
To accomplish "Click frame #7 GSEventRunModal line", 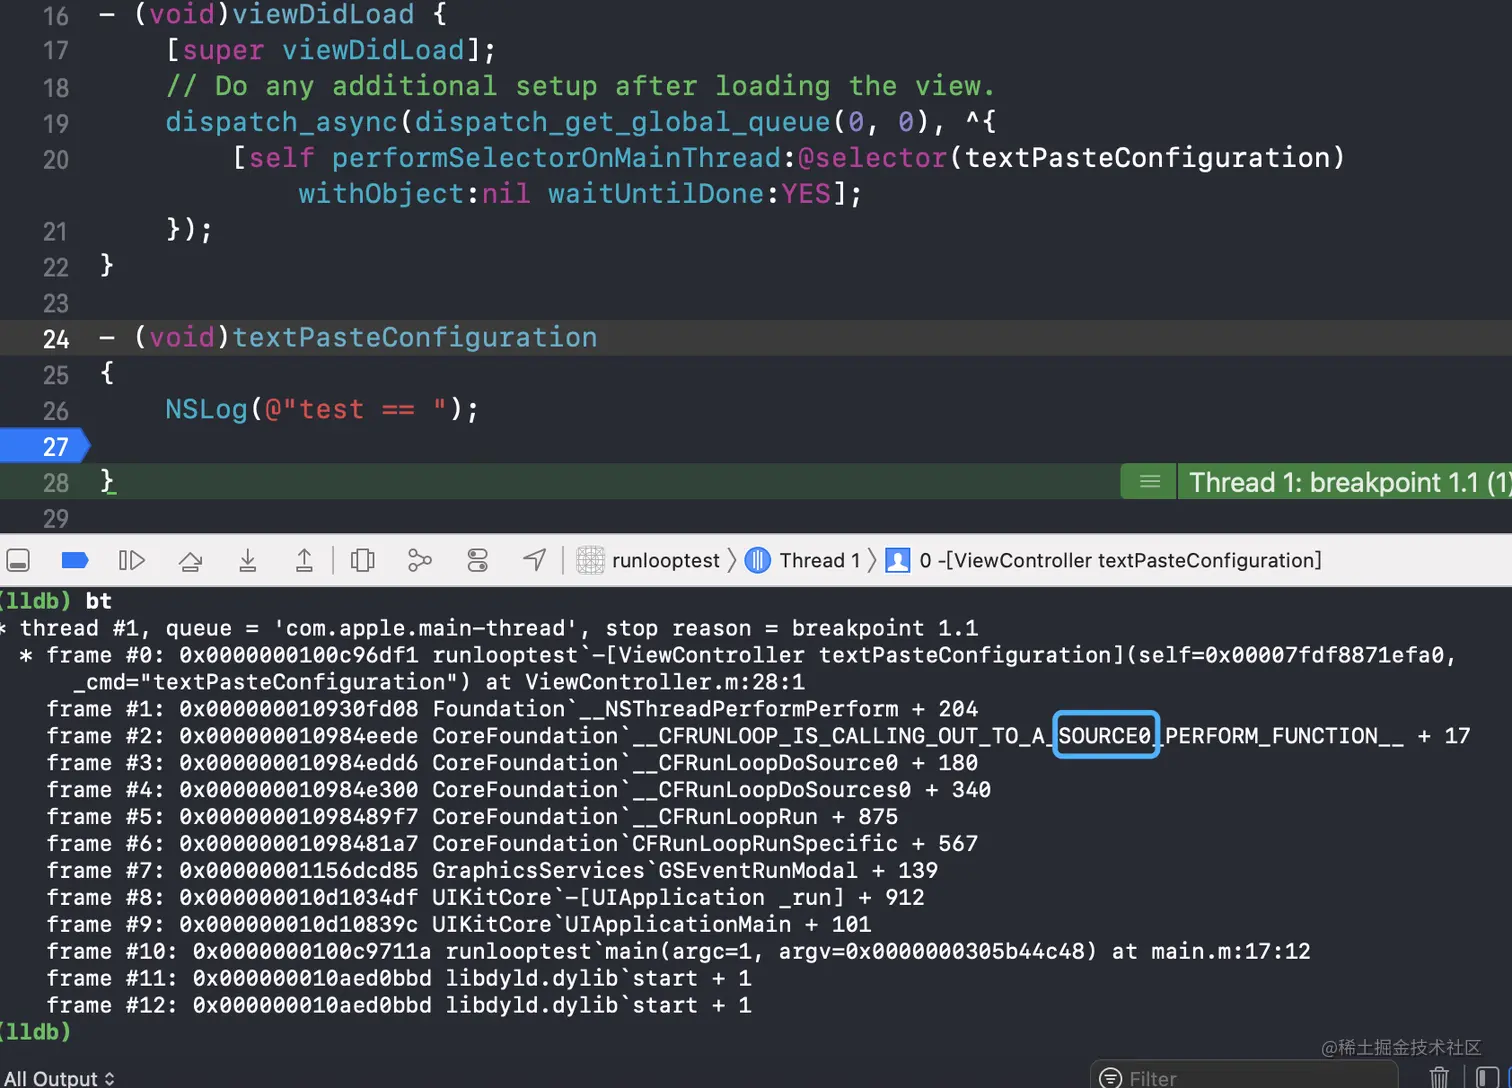I will pos(492,871).
